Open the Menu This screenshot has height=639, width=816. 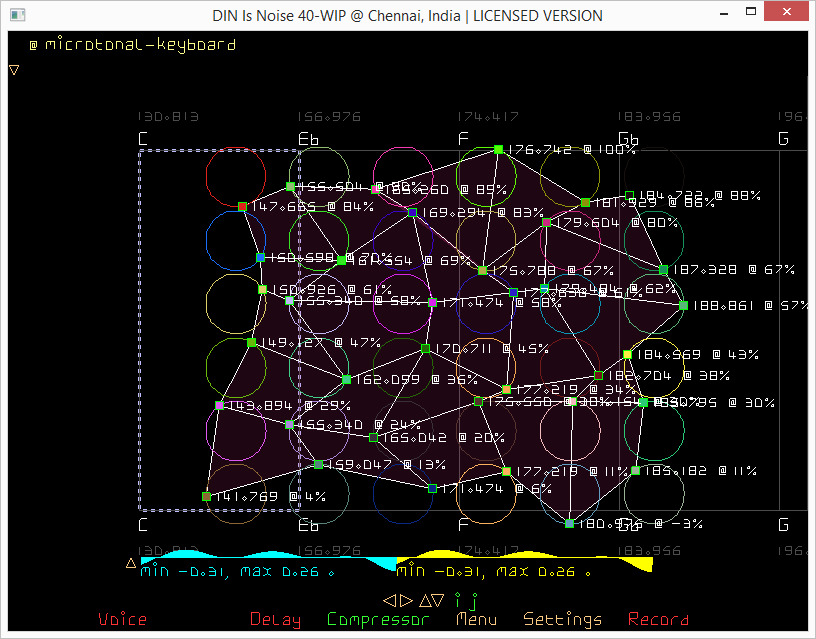(476, 620)
